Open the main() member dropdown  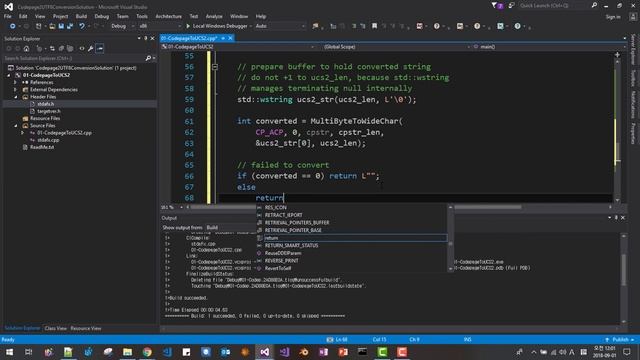(x=550, y=47)
